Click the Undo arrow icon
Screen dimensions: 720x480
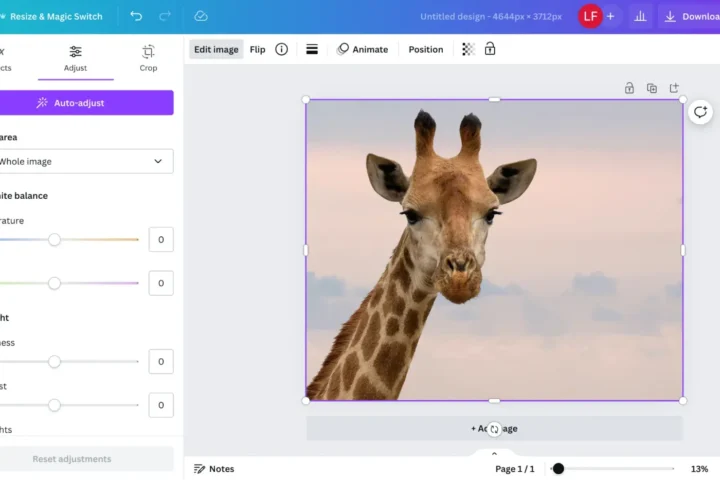[136, 16]
